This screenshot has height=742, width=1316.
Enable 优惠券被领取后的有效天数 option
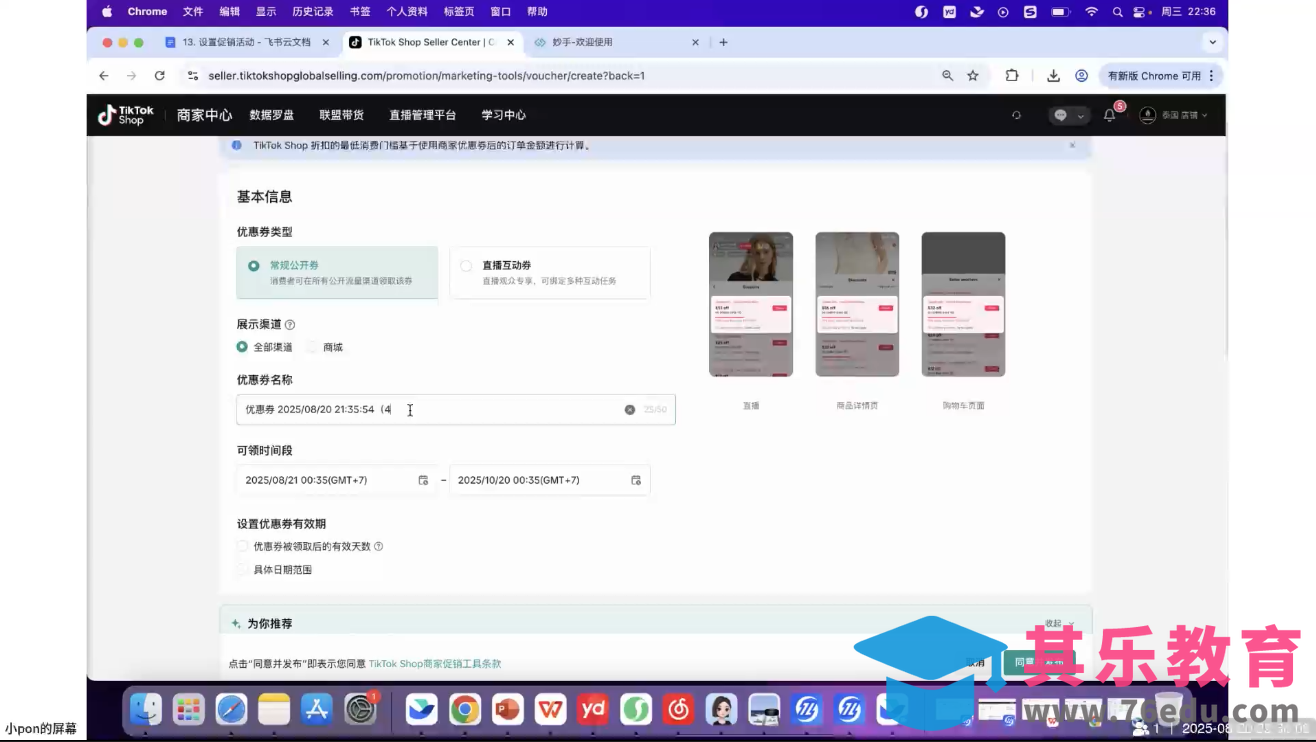pyautogui.click(x=242, y=546)
